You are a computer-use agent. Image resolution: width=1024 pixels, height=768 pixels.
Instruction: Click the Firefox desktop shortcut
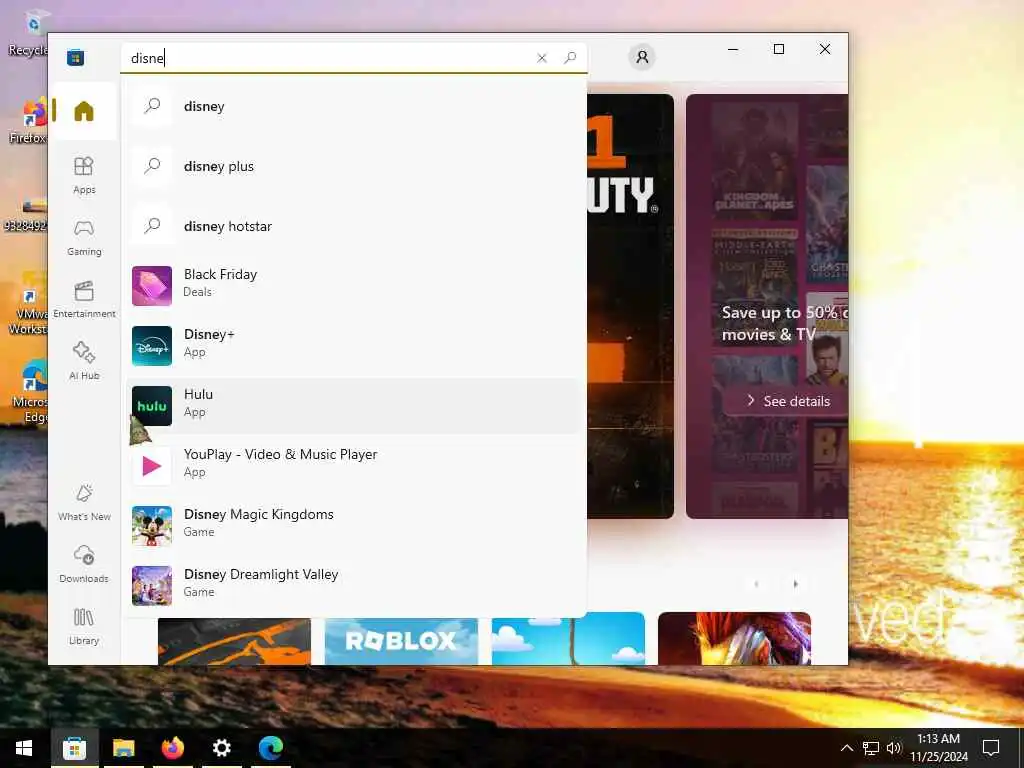click(x=27, y=121)
